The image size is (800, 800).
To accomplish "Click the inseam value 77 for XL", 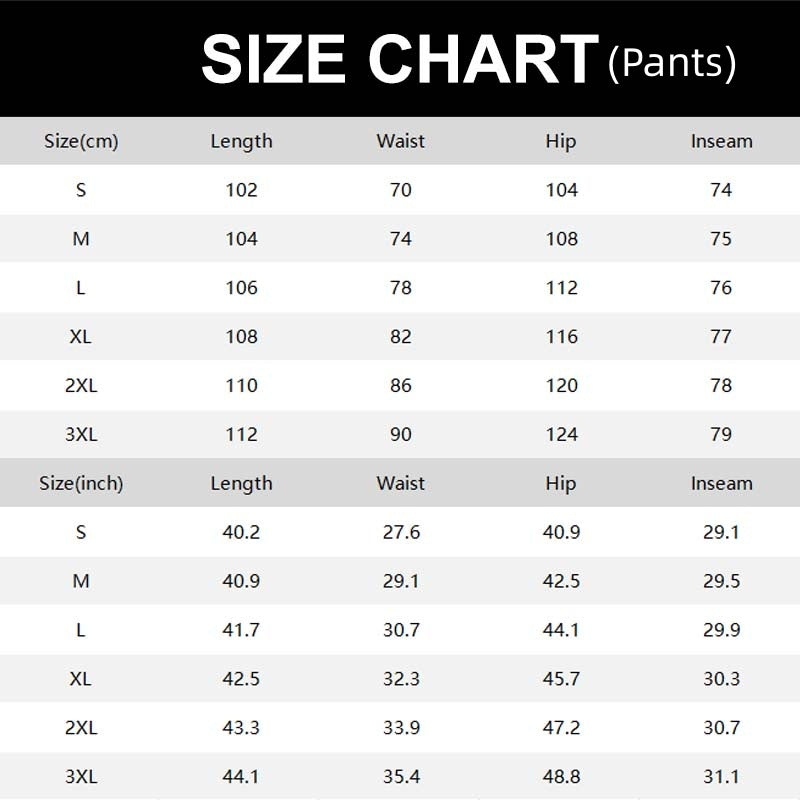I will [x=721, y=336].
